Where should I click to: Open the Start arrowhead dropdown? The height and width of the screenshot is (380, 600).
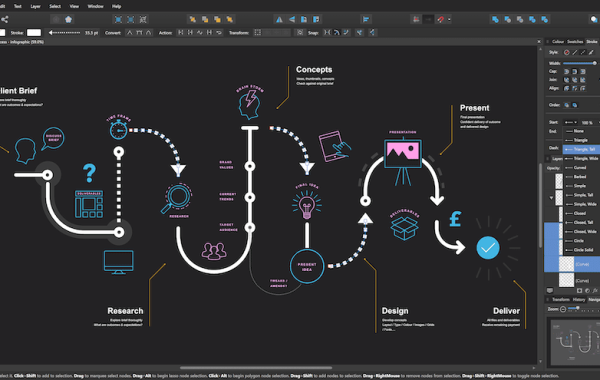pos(571,122)
